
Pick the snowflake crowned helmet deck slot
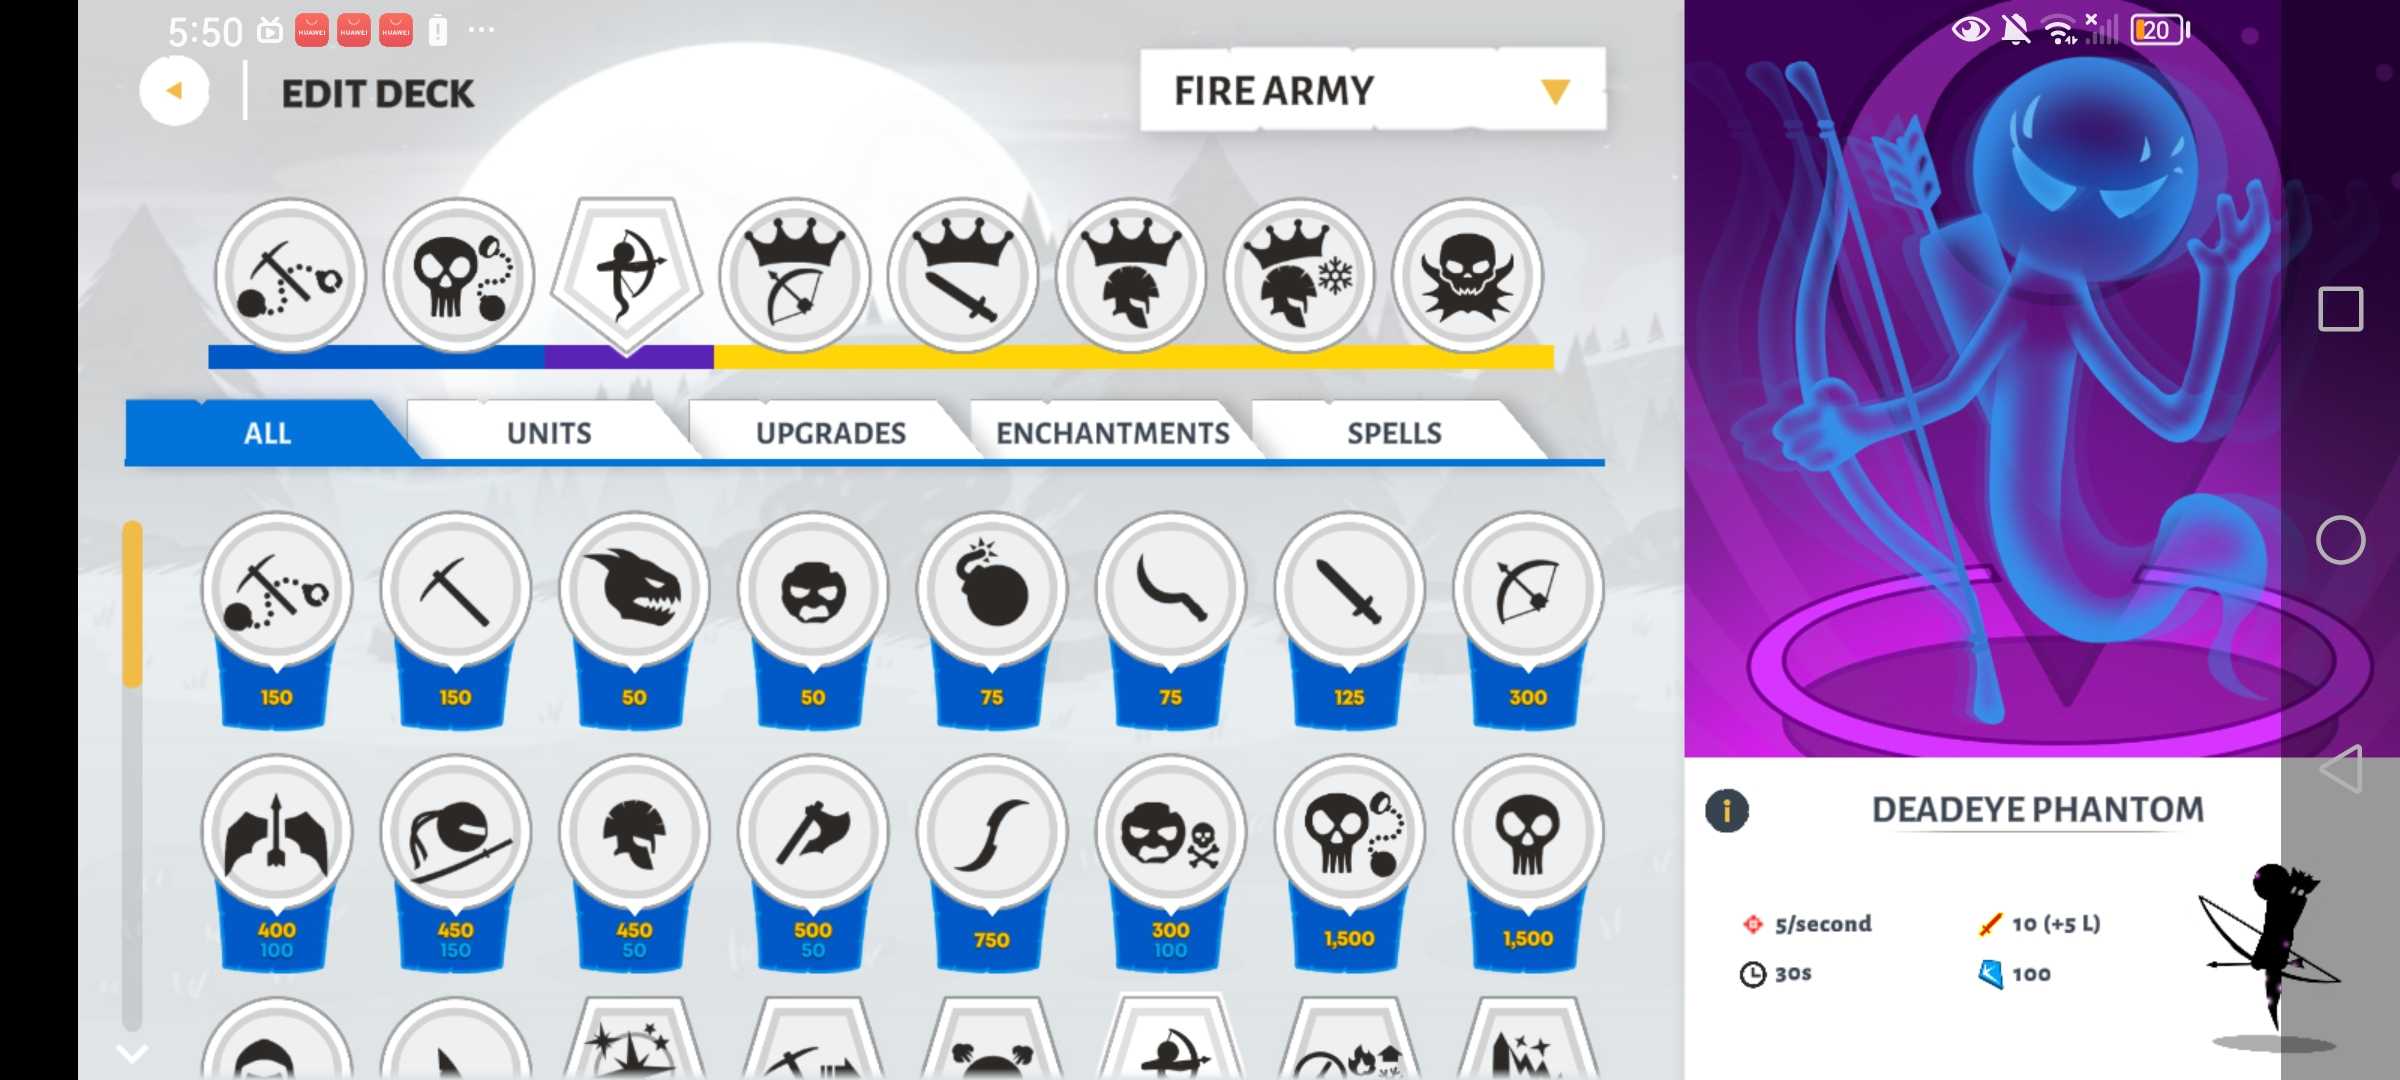coord(1299,275)
